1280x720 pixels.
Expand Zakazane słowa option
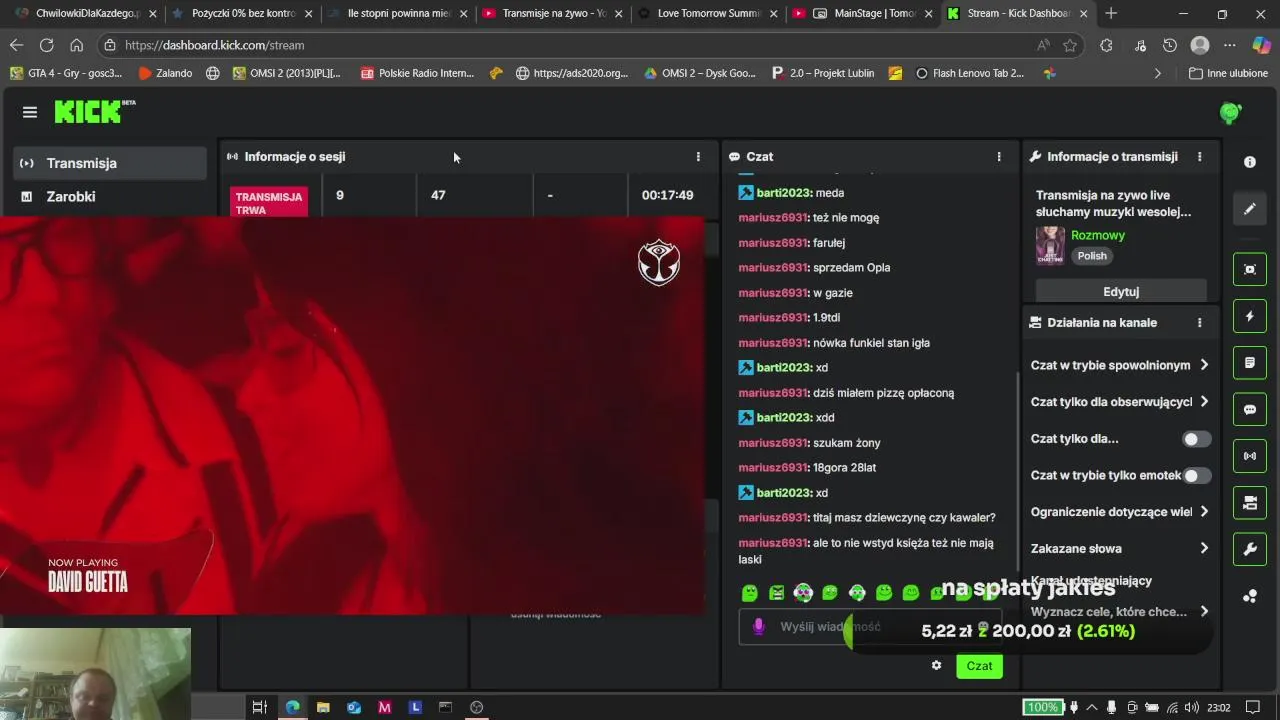pyautogui.click(x=1120, y=548)
